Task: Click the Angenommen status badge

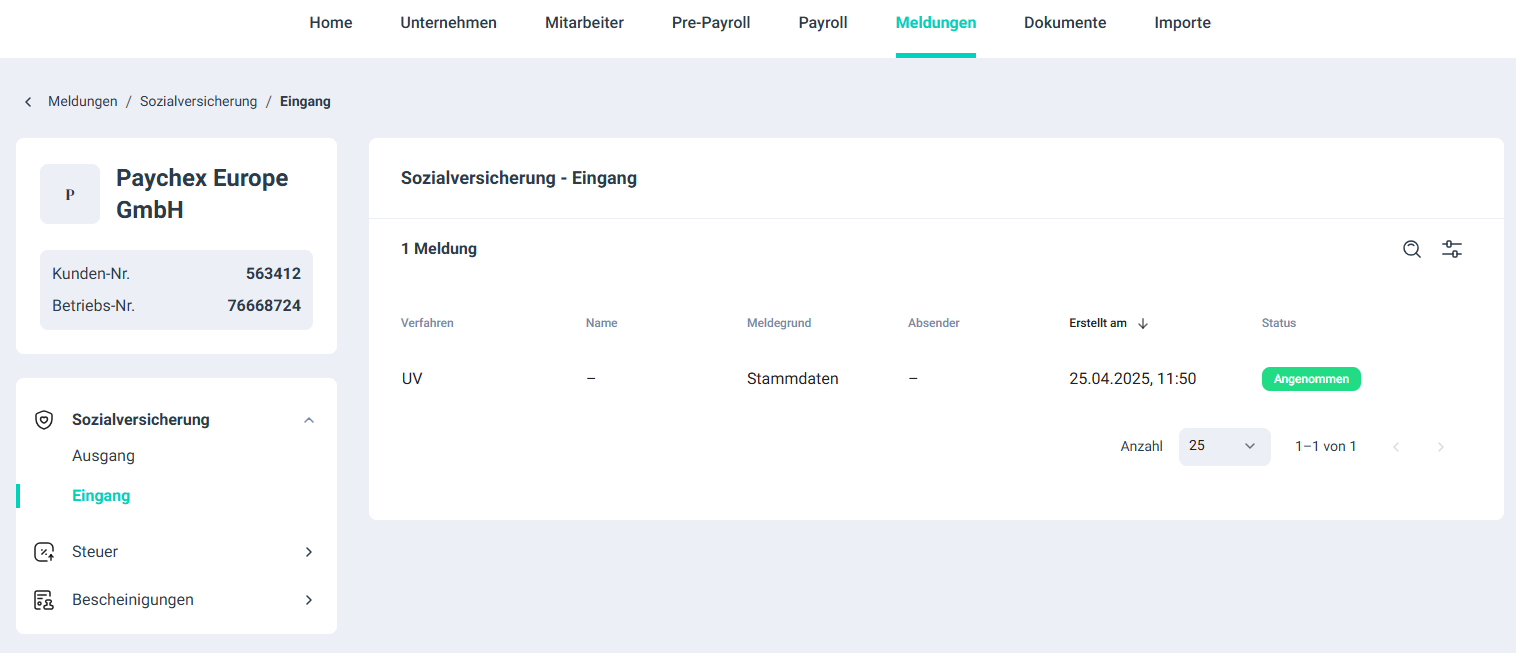Action: (1310, 379)
